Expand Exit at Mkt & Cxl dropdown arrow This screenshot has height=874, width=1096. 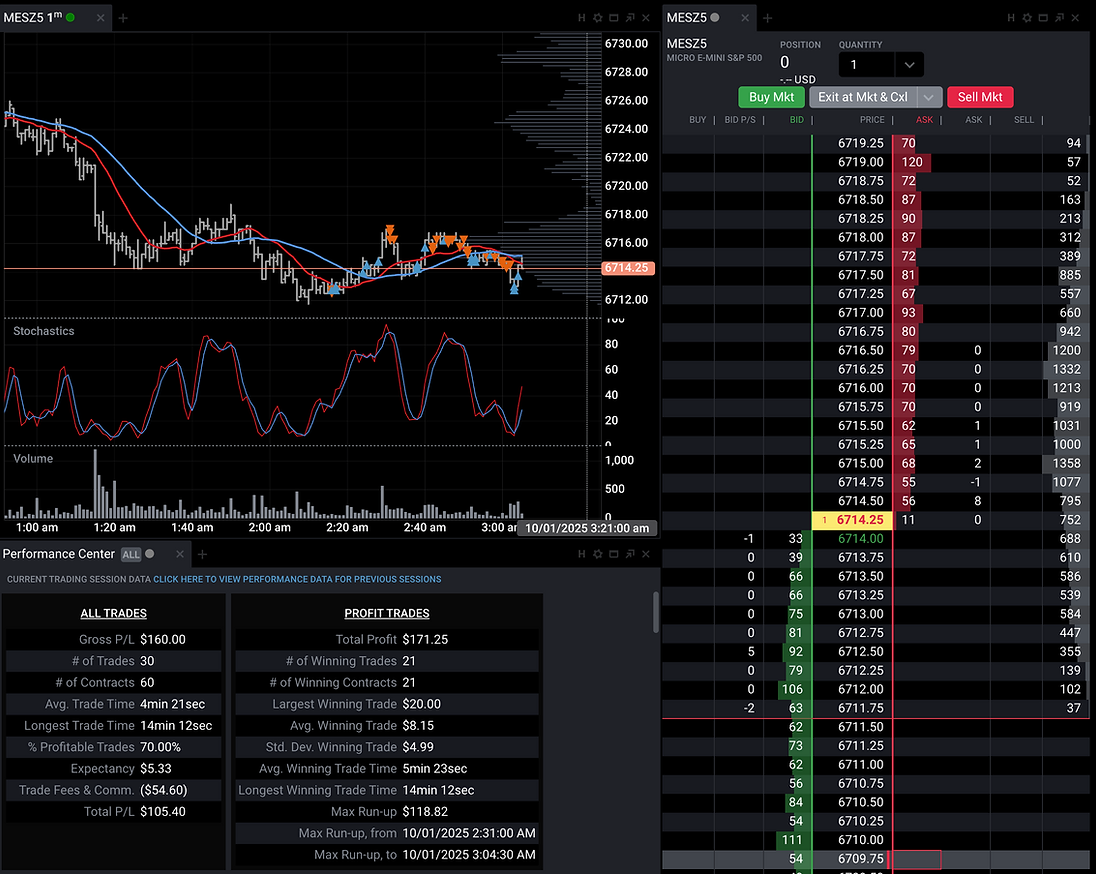point(929,97)
